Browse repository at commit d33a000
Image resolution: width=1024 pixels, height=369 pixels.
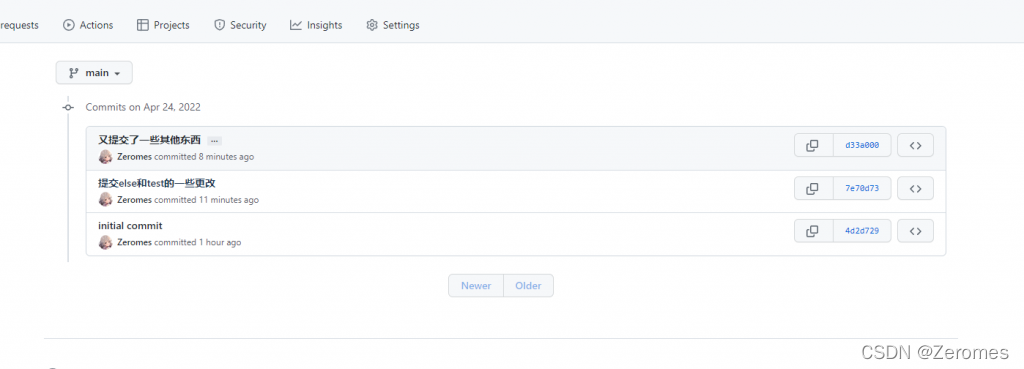(916, 146)
